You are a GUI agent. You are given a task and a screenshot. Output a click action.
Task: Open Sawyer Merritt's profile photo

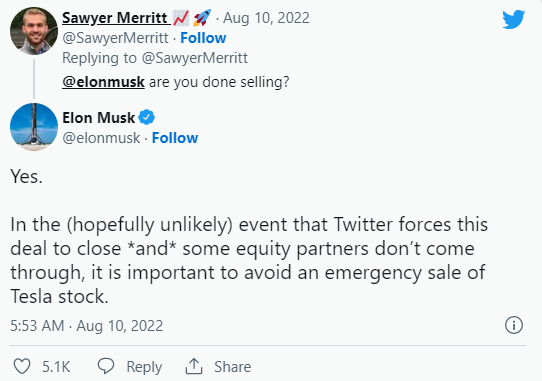click(x=34, y=31)
